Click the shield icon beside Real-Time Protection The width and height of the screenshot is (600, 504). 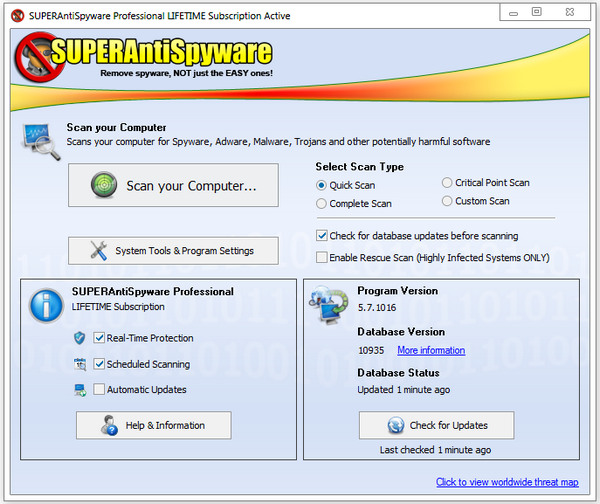(80, 338)
